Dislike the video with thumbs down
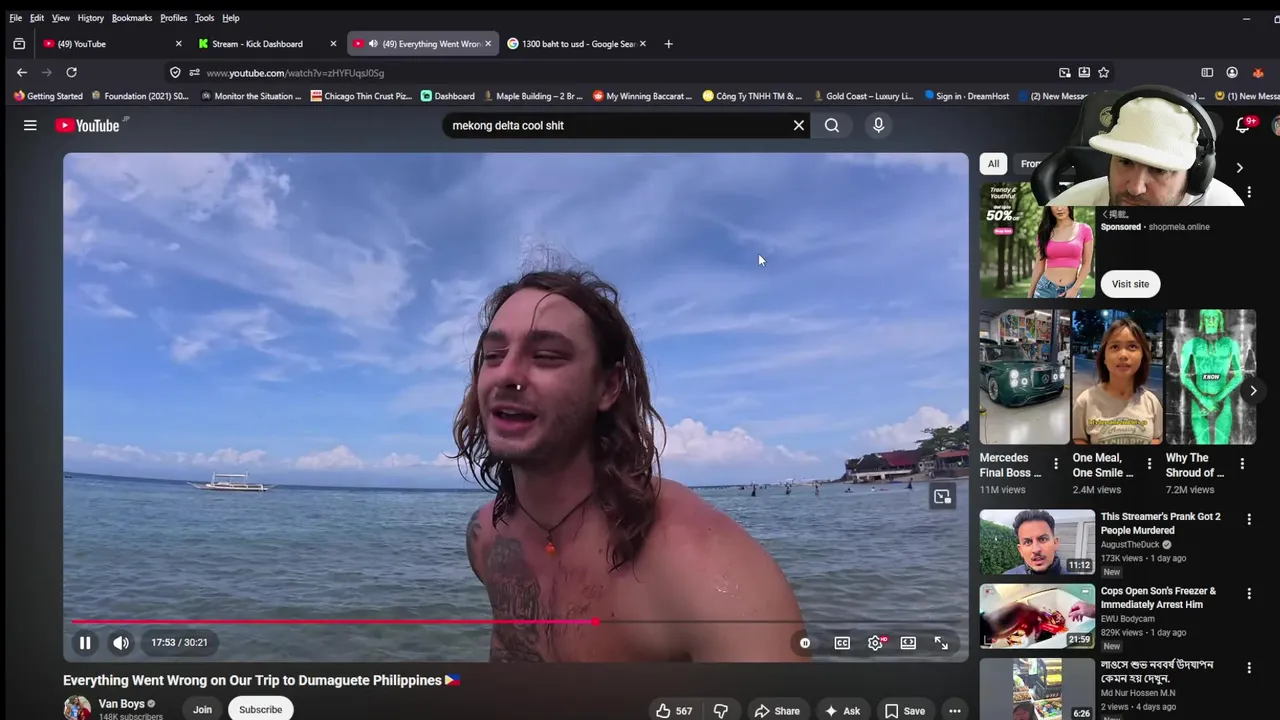Viewport: 1280px width, 720px height. (720, 711)
